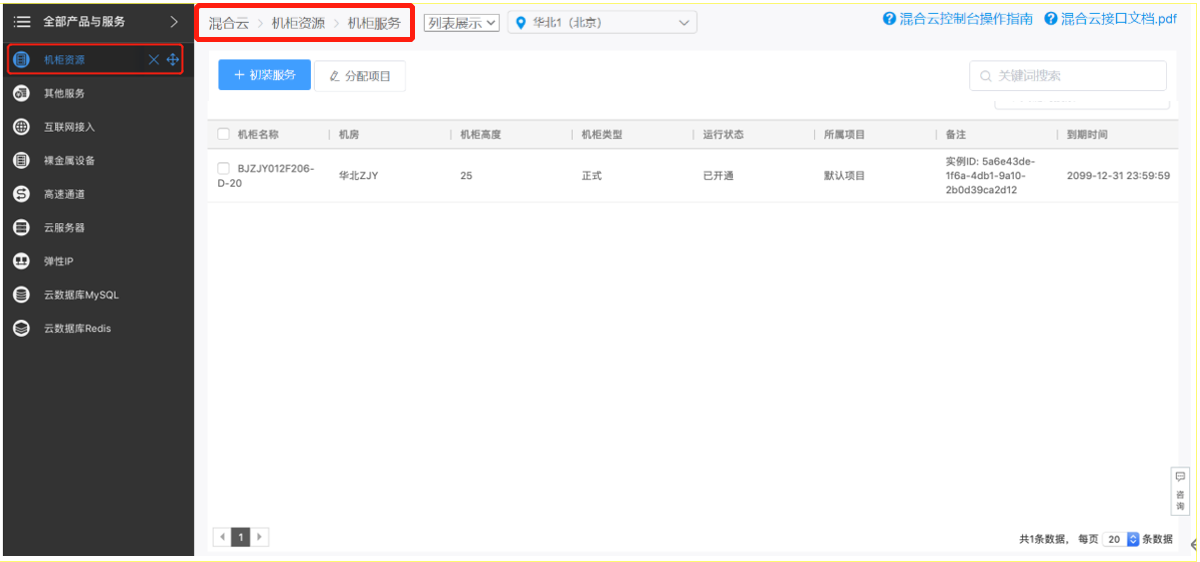The image size is (1200, 562).
Task: Click the 云服务器 sidebar icon
Action: pyautogui.click(x=21, y=227)
